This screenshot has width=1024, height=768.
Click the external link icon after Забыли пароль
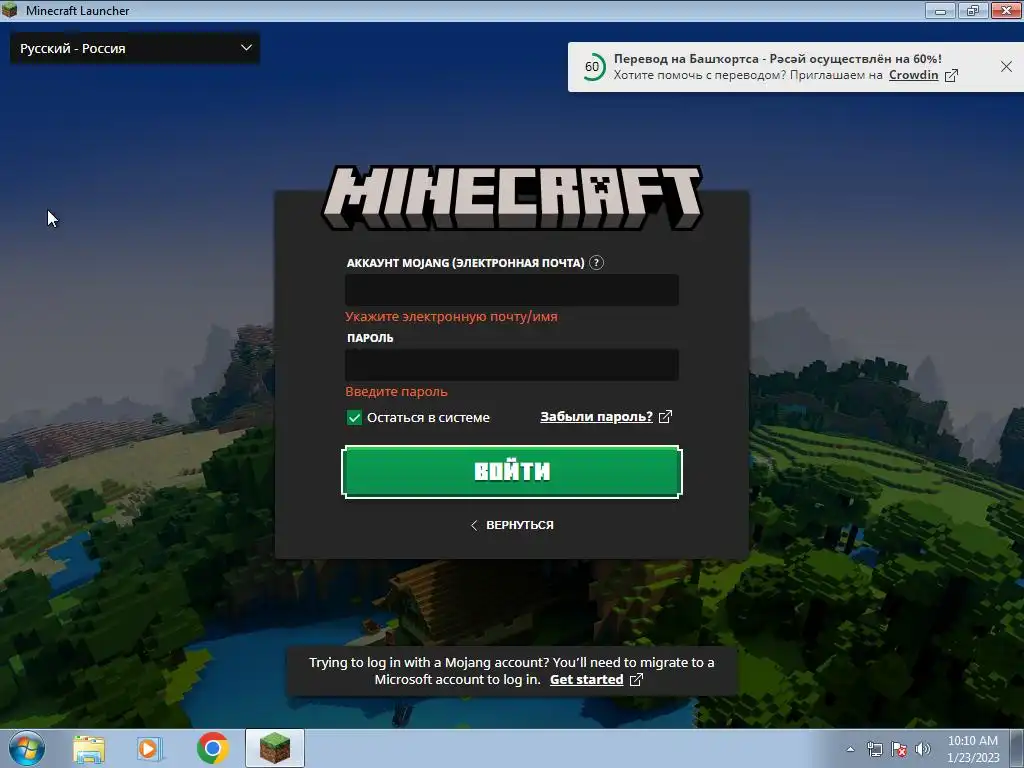point(665,417)
